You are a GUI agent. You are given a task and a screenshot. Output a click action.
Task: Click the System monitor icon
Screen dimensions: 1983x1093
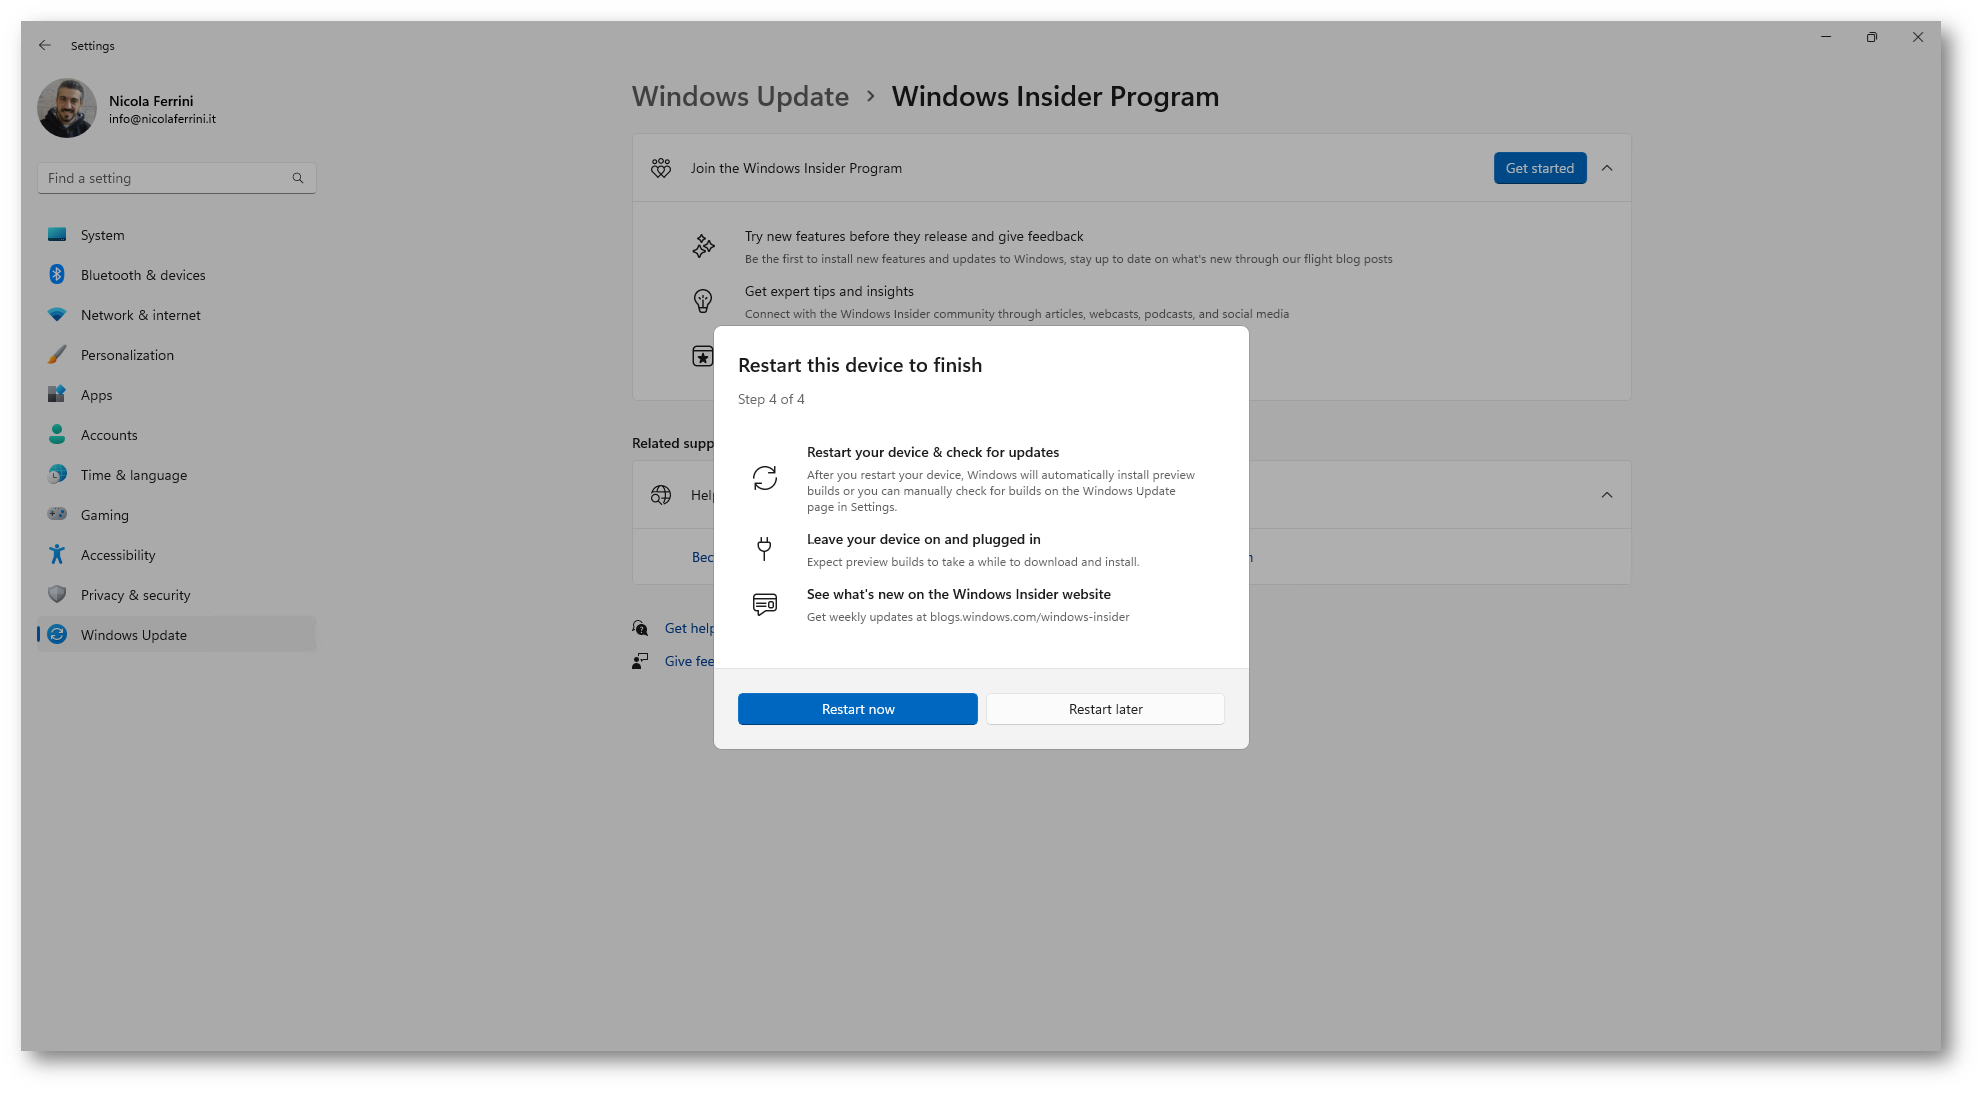(x=57, y=234)
